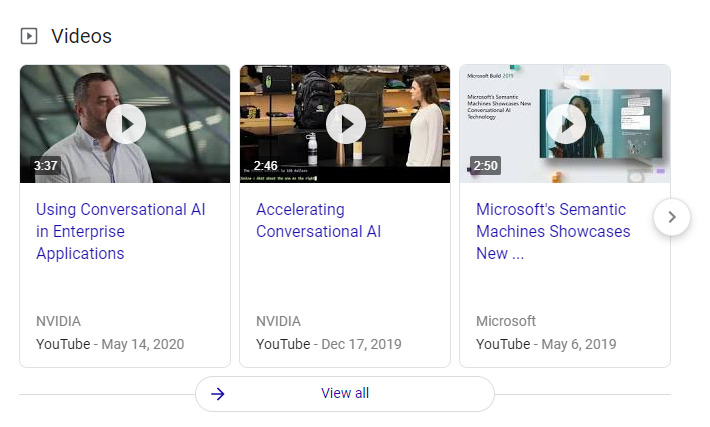Click the YouTube May 6, 2019 source line
Screen dimensions: 710x427
pyautogui.click(x=545, y=344)
